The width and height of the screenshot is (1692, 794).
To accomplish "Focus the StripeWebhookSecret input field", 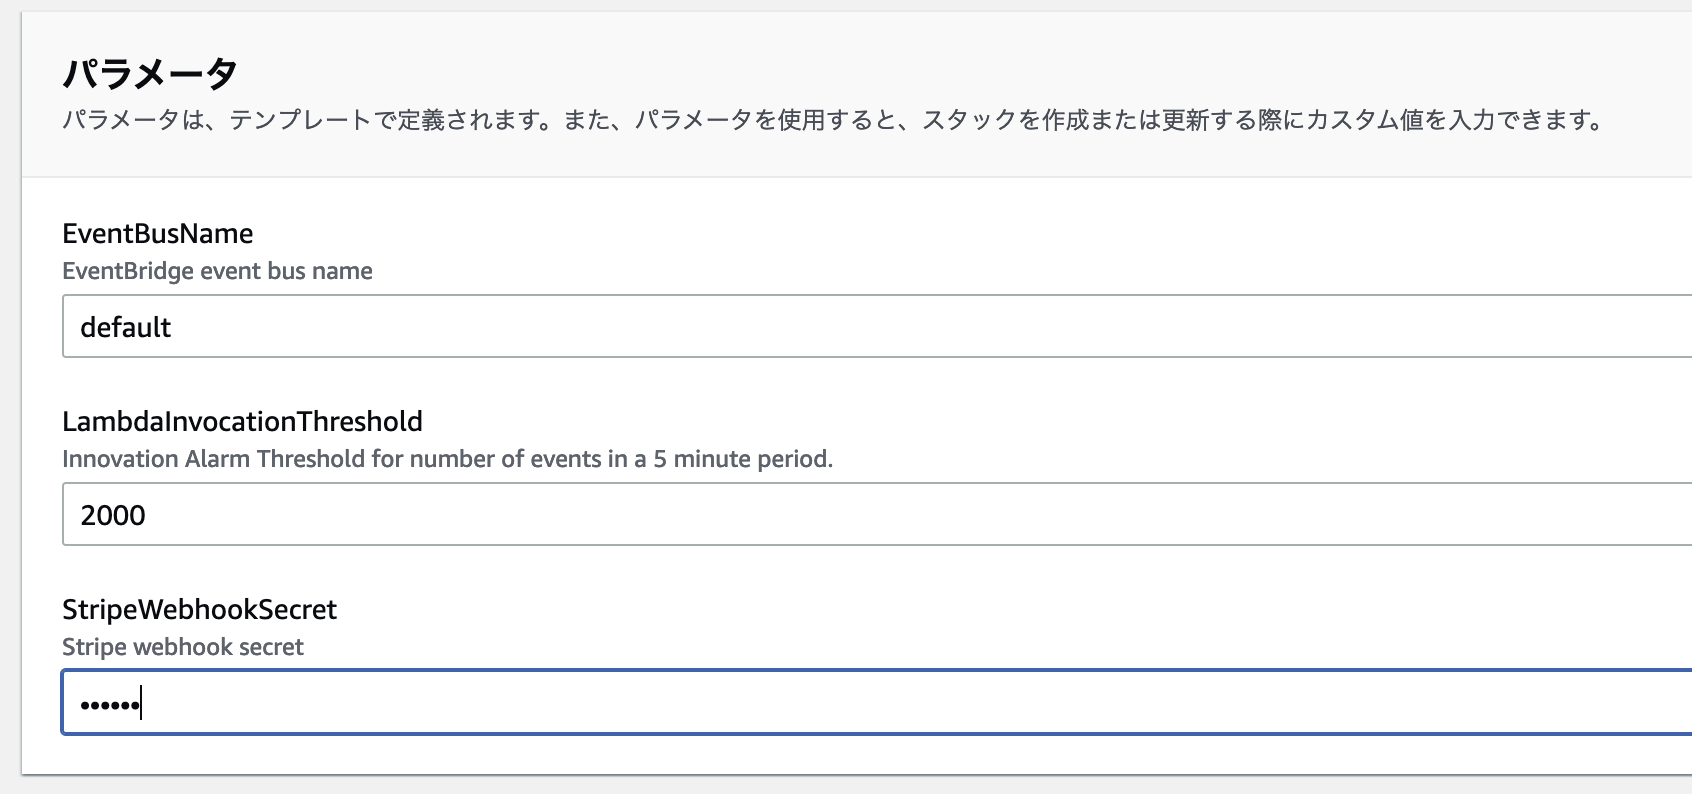I will pos(600,703).
